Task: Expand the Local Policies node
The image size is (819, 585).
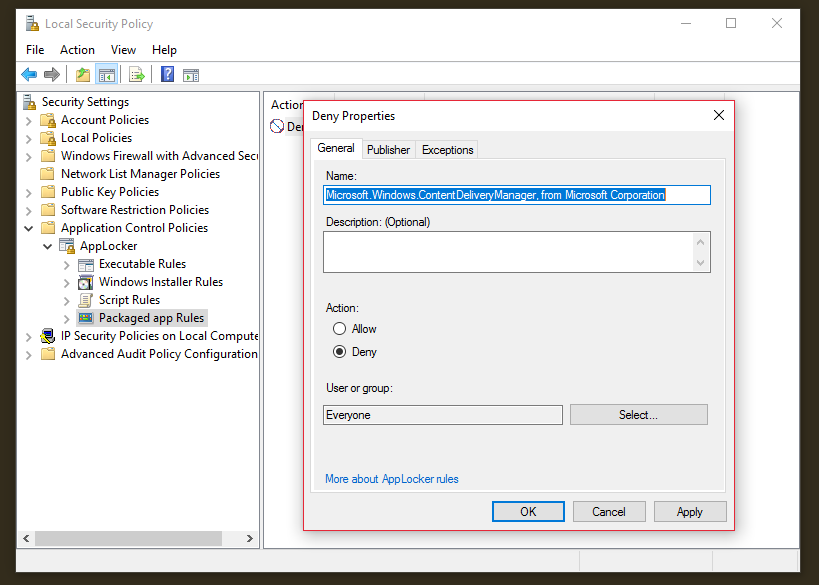Action: [x=29, y=139]
